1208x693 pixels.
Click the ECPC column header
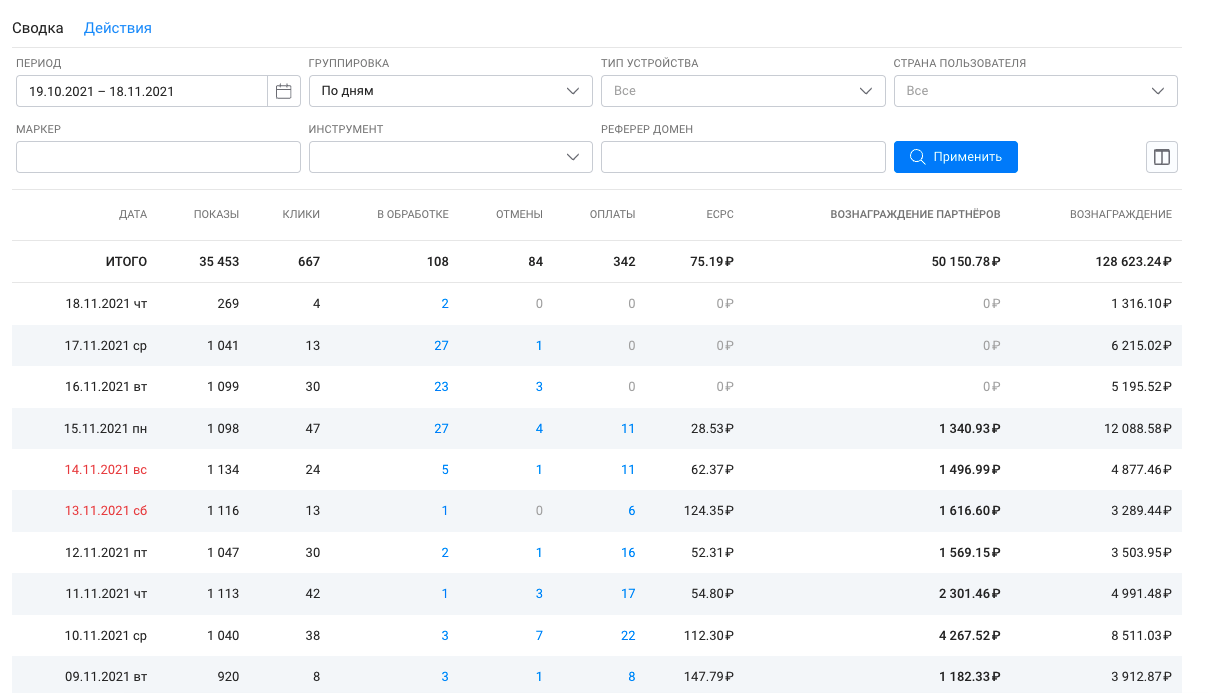click(720, 214)
